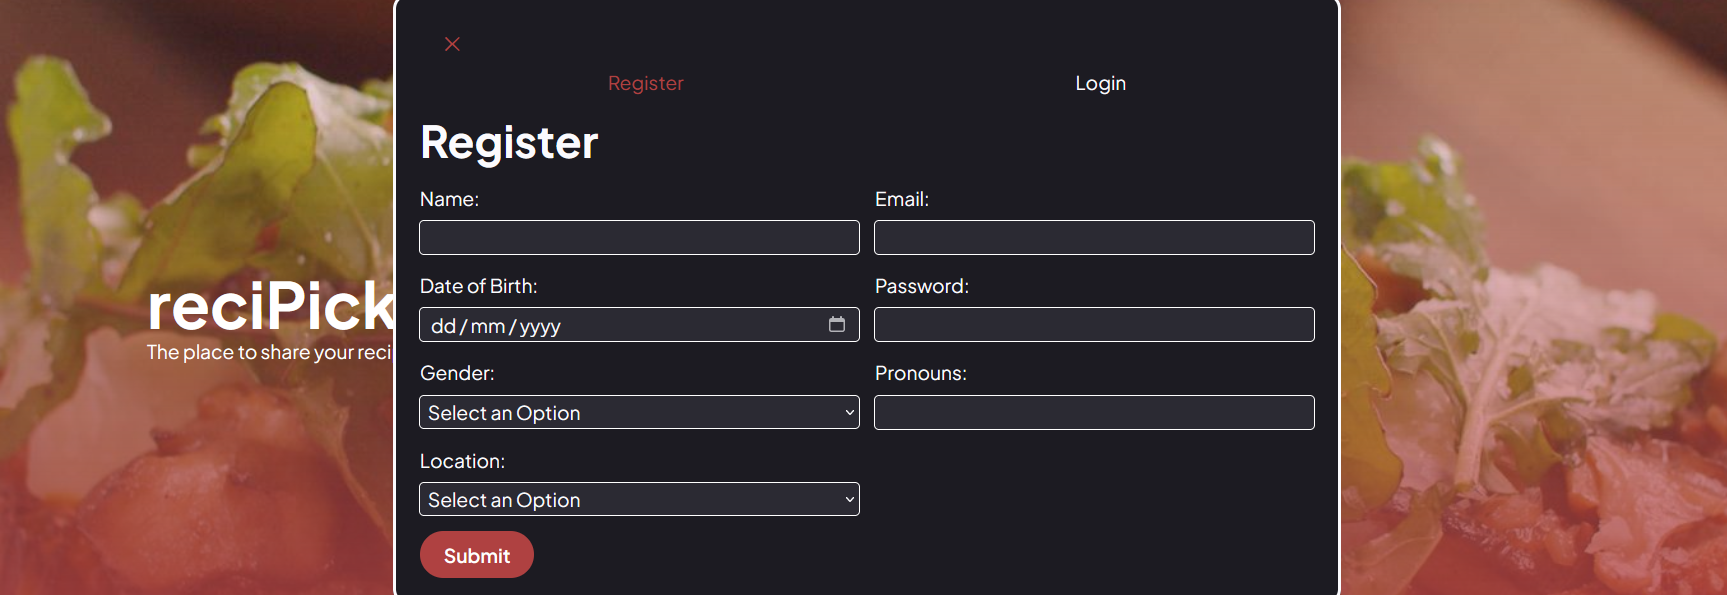Select the day 'dd' segment of the date
This screenshot has width=1727, height=595.
tap(443, 326)
